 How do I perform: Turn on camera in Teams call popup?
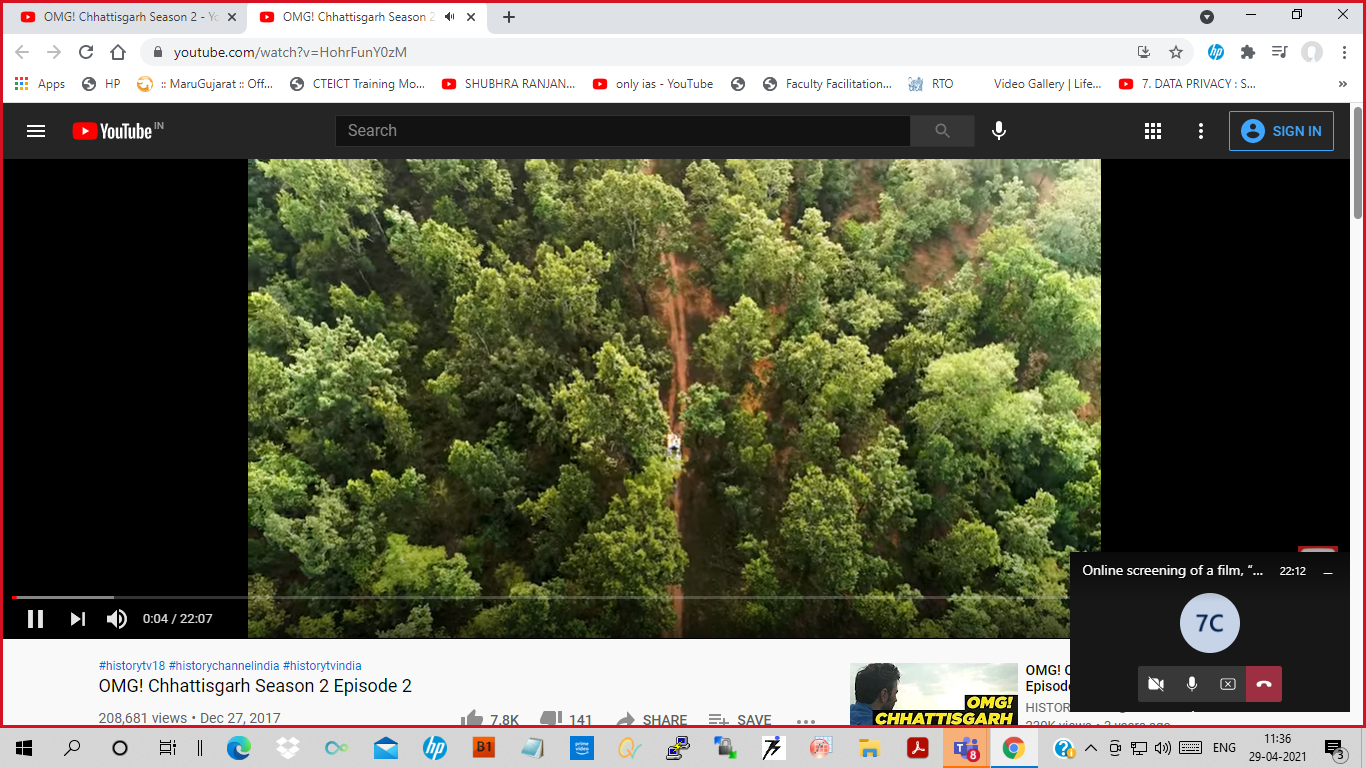[1156, 684]
